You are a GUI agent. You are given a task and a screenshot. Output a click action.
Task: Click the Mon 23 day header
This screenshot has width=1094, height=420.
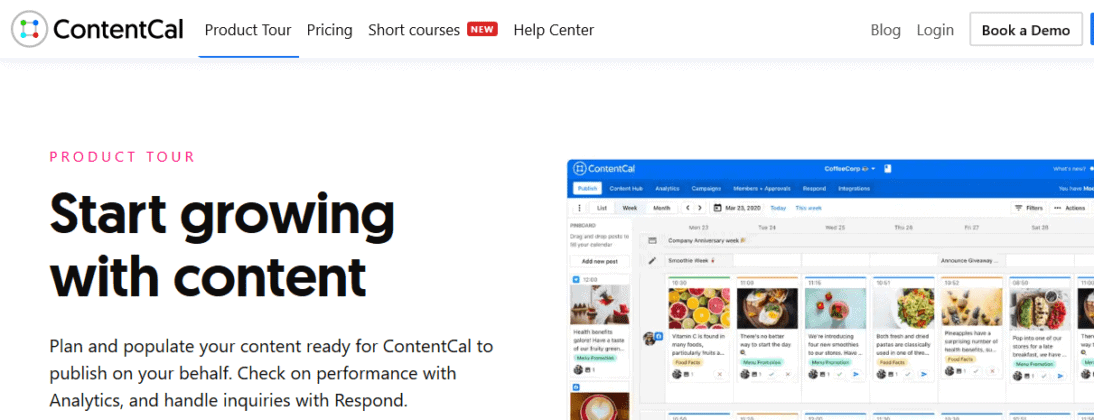698,227
